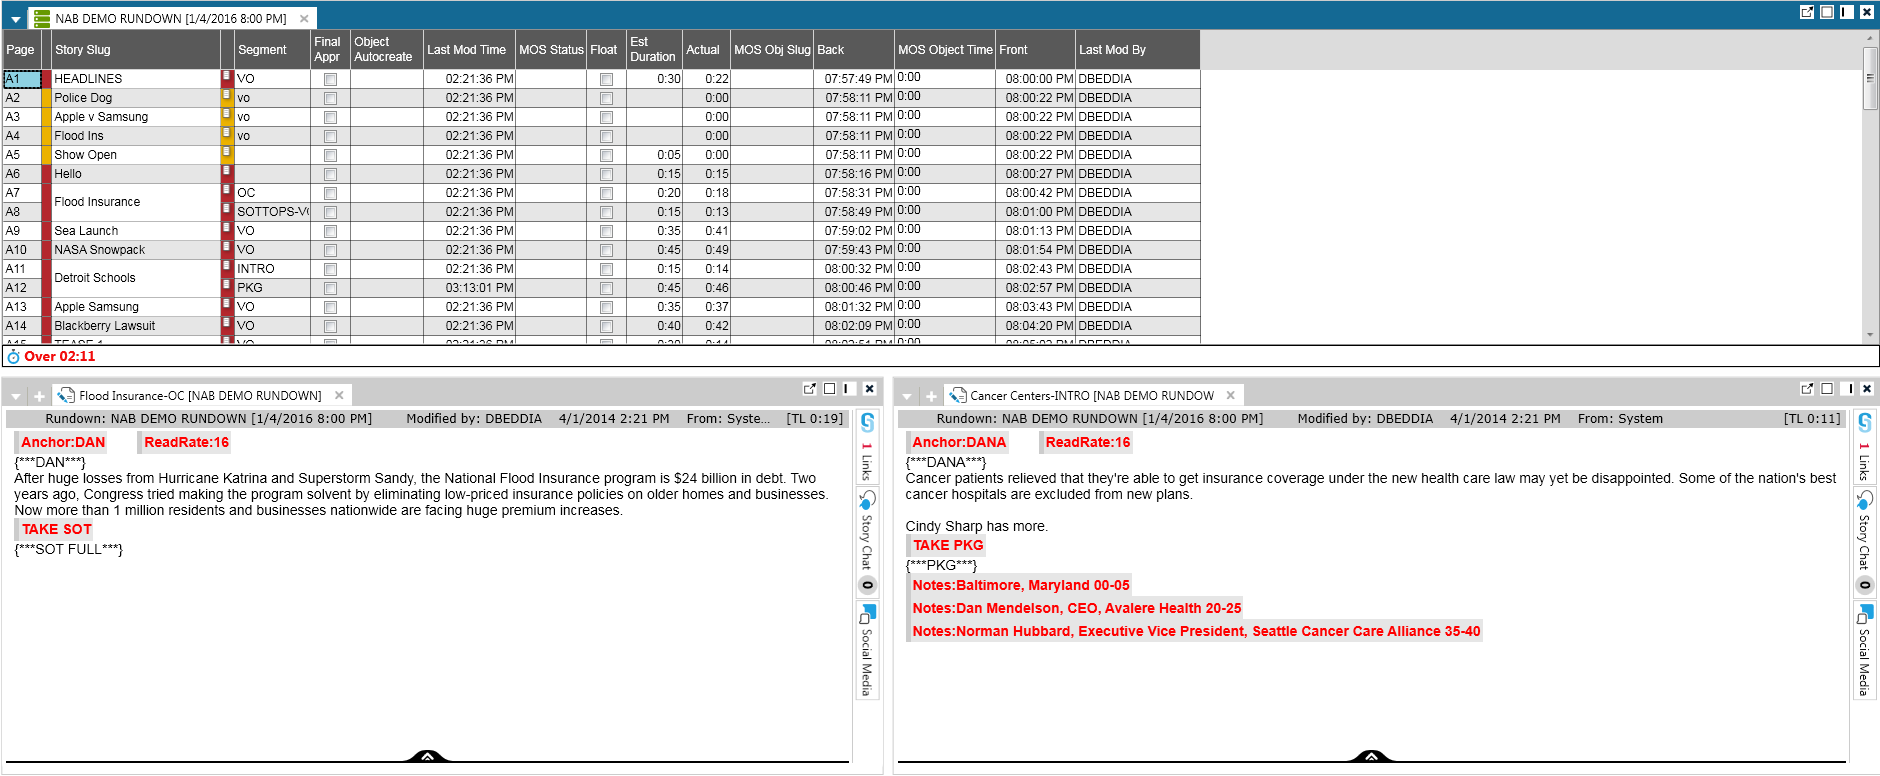Maximize the Flood Insurance-OC story pane
The image size is (1880, 776).
point(829,389)
